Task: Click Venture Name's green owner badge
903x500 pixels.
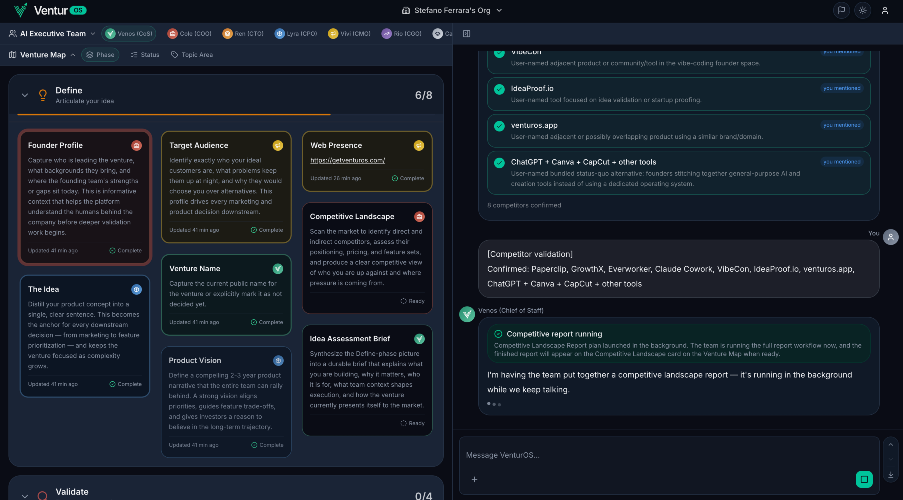Action: coord(278,268)
